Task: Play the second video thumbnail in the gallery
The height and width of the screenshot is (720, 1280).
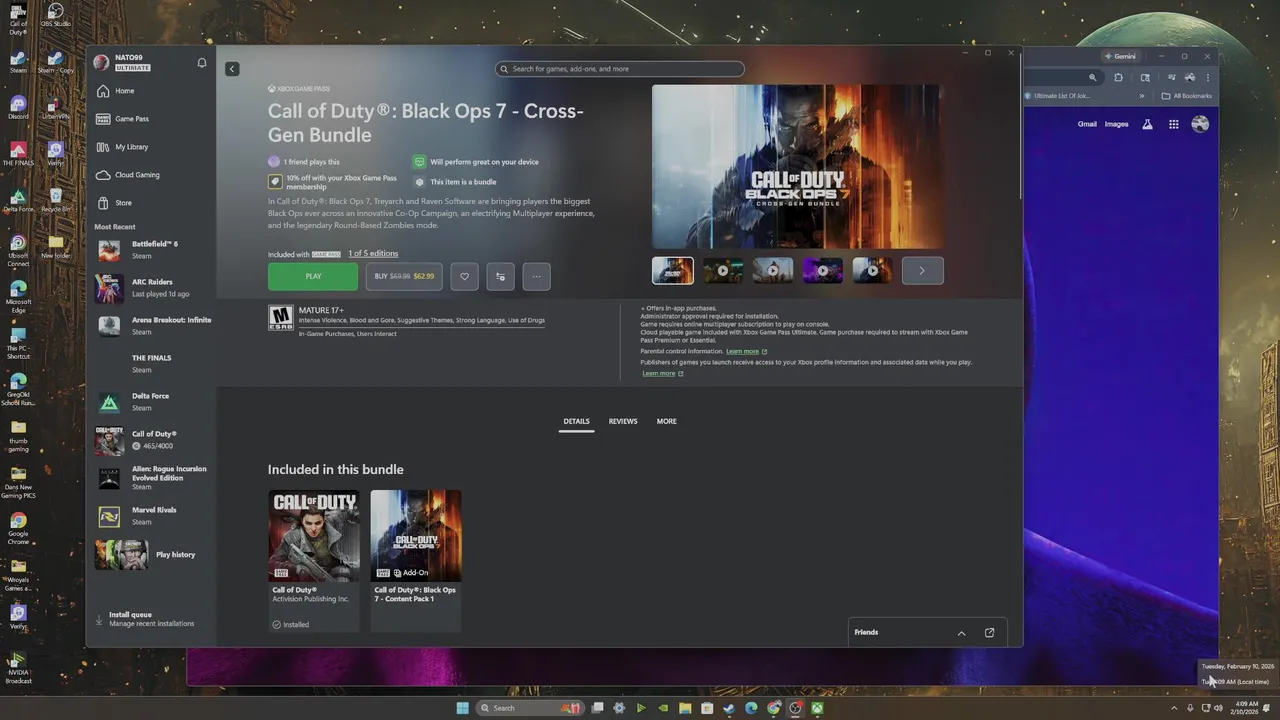Action: pos(773,271)
